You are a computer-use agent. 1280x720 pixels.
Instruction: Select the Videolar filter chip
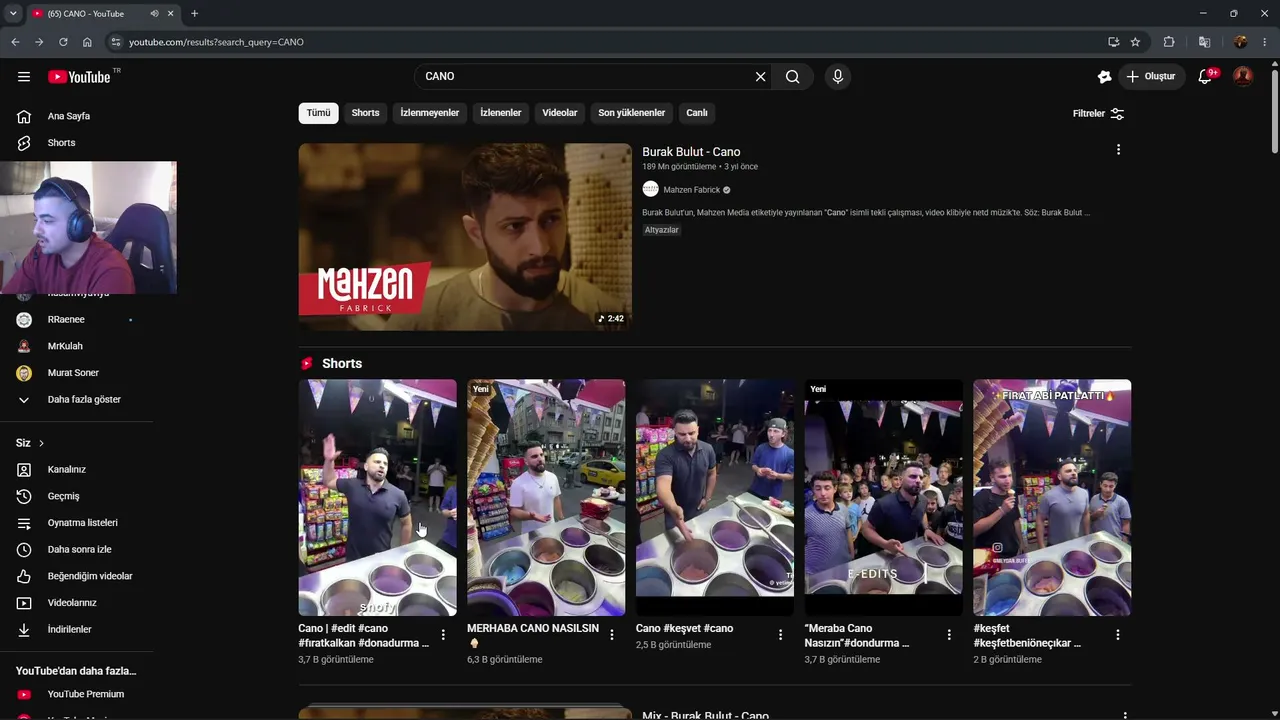coord(560,113)
